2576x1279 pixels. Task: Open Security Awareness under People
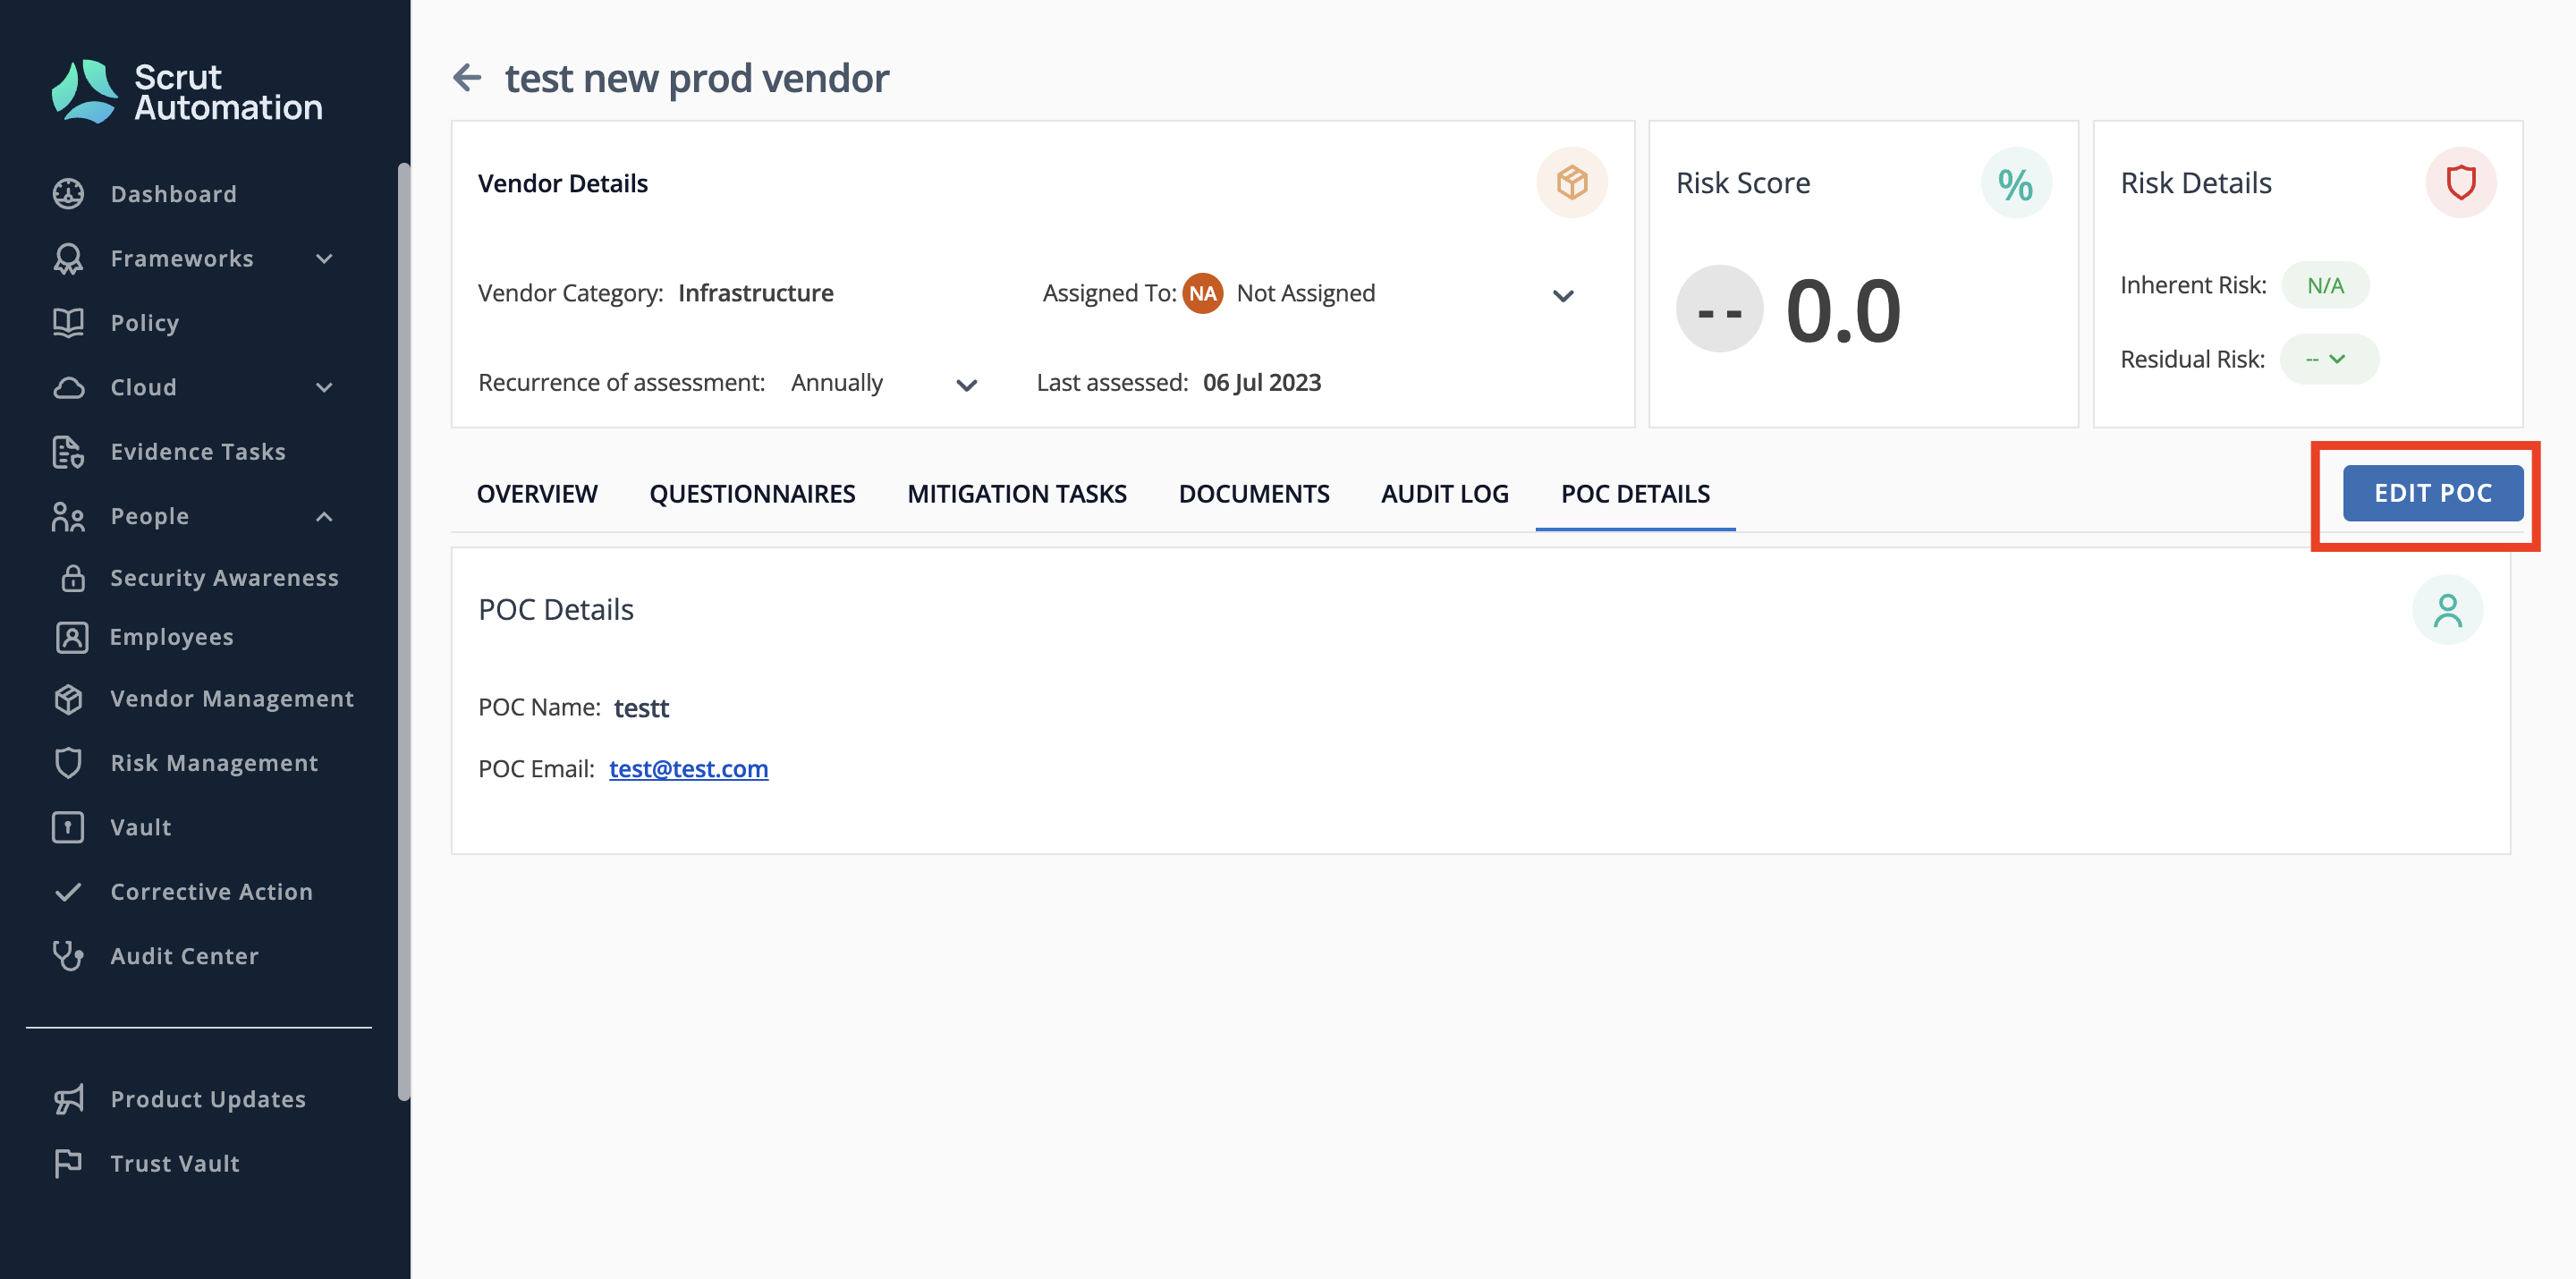coord(224,578)
